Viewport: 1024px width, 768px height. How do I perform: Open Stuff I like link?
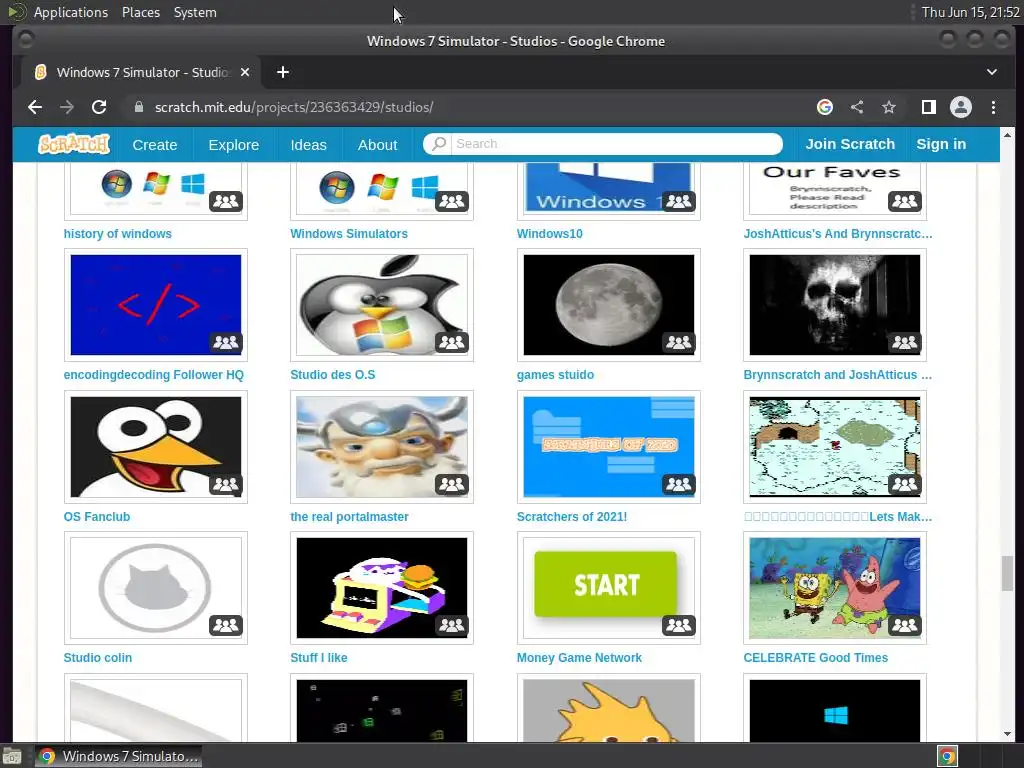tap(319, 658)
